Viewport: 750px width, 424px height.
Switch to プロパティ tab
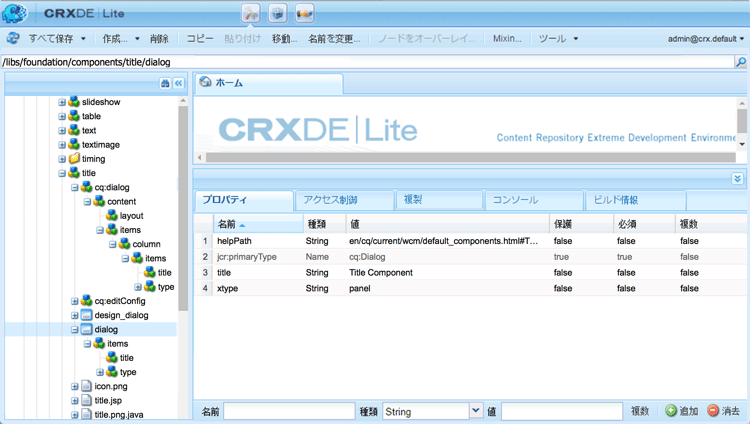point(244,200)
